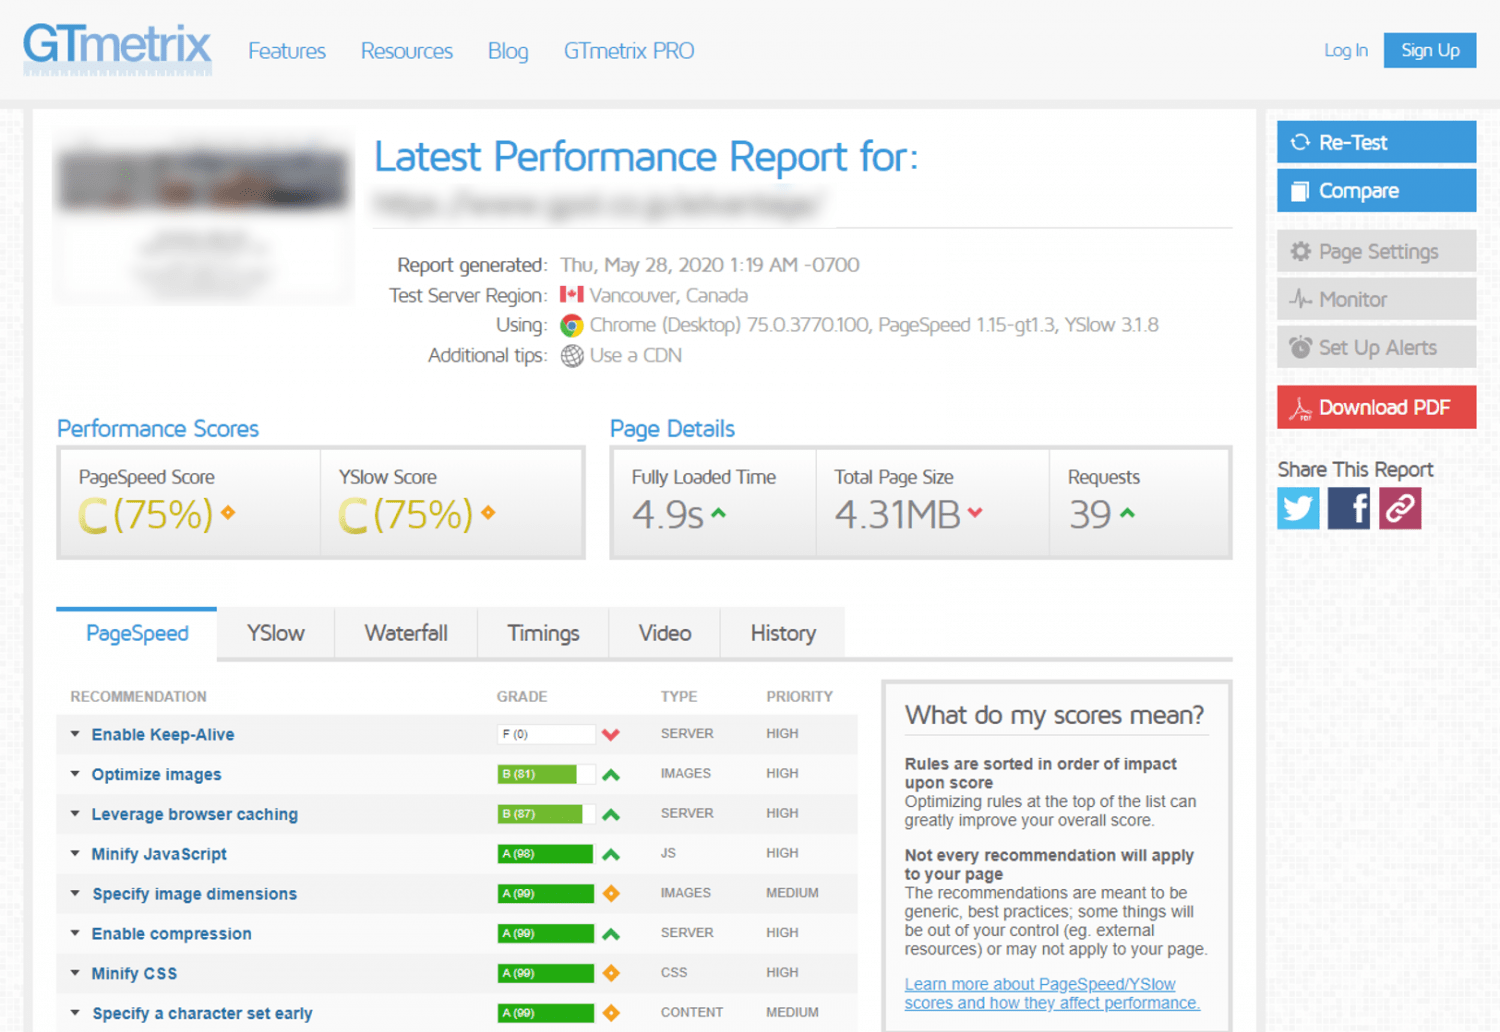This screenshot has height=1032, width=1500.
Task: Open the Waterfall tab
Action: click(406, 633)
